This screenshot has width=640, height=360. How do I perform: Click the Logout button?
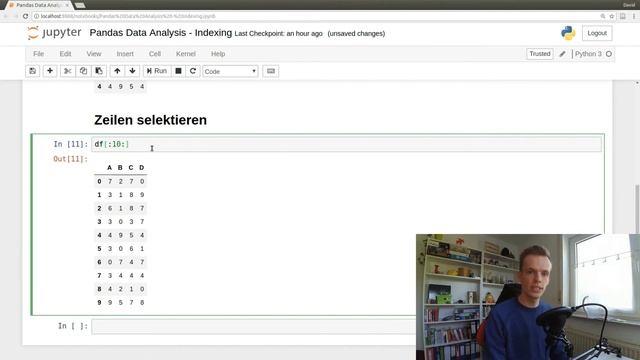click(597, 33)
